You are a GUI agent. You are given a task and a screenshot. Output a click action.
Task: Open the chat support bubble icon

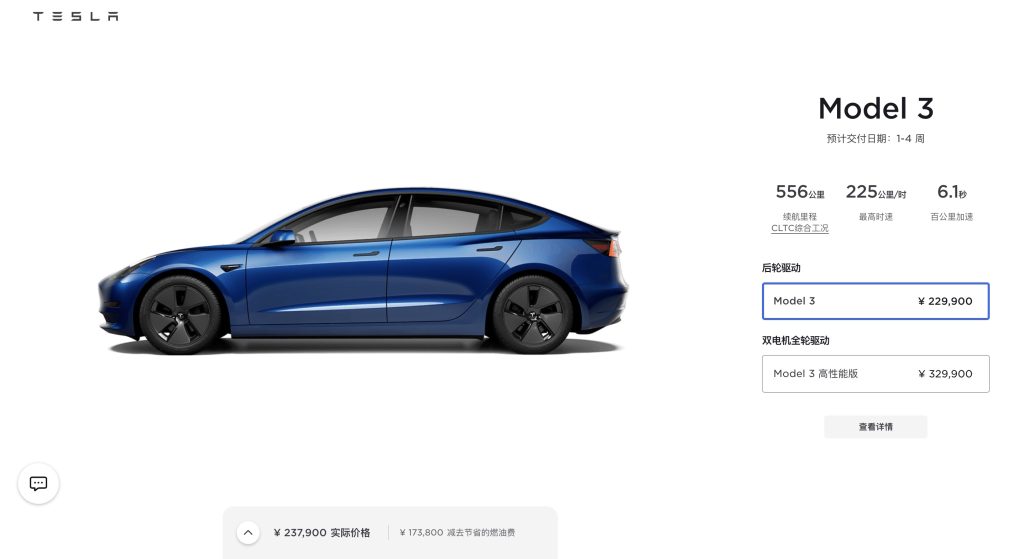click(39, 483)
